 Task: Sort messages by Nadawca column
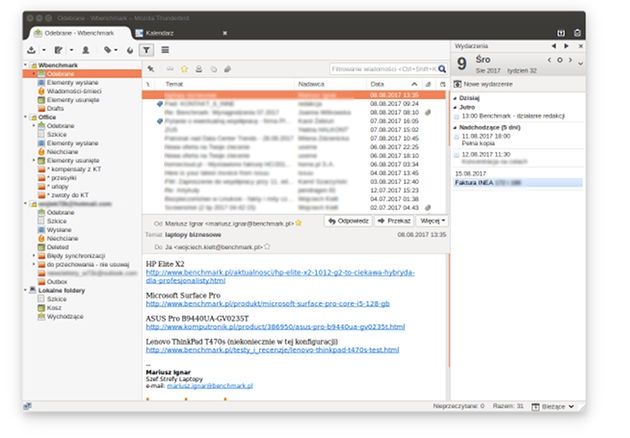tap(311, 84)
